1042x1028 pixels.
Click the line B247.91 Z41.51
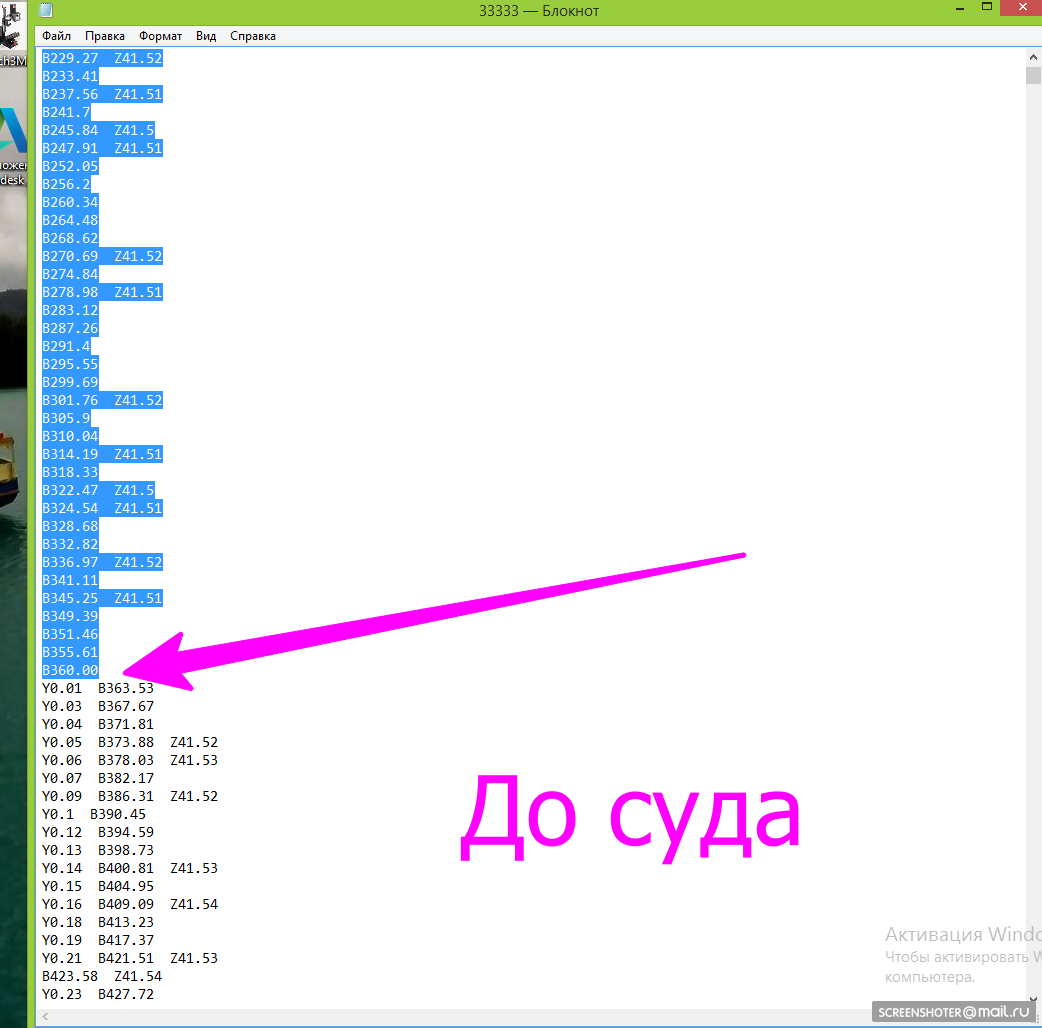(x=102, y=148)
